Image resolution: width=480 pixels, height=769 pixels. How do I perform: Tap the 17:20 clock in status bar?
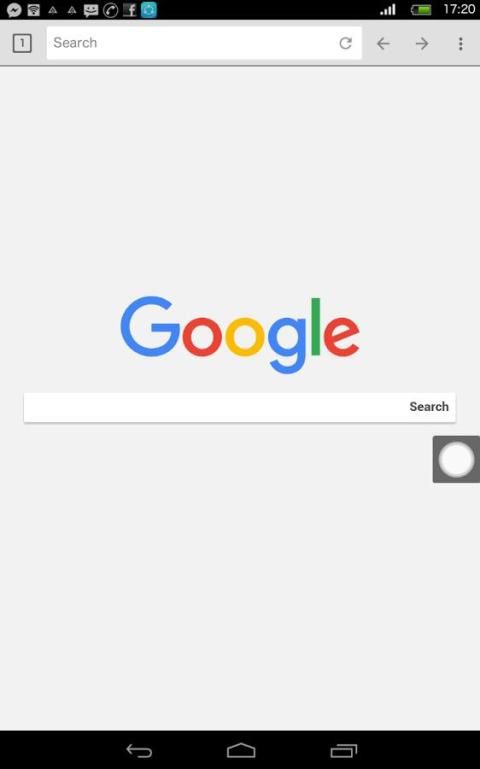pos(459,9)
